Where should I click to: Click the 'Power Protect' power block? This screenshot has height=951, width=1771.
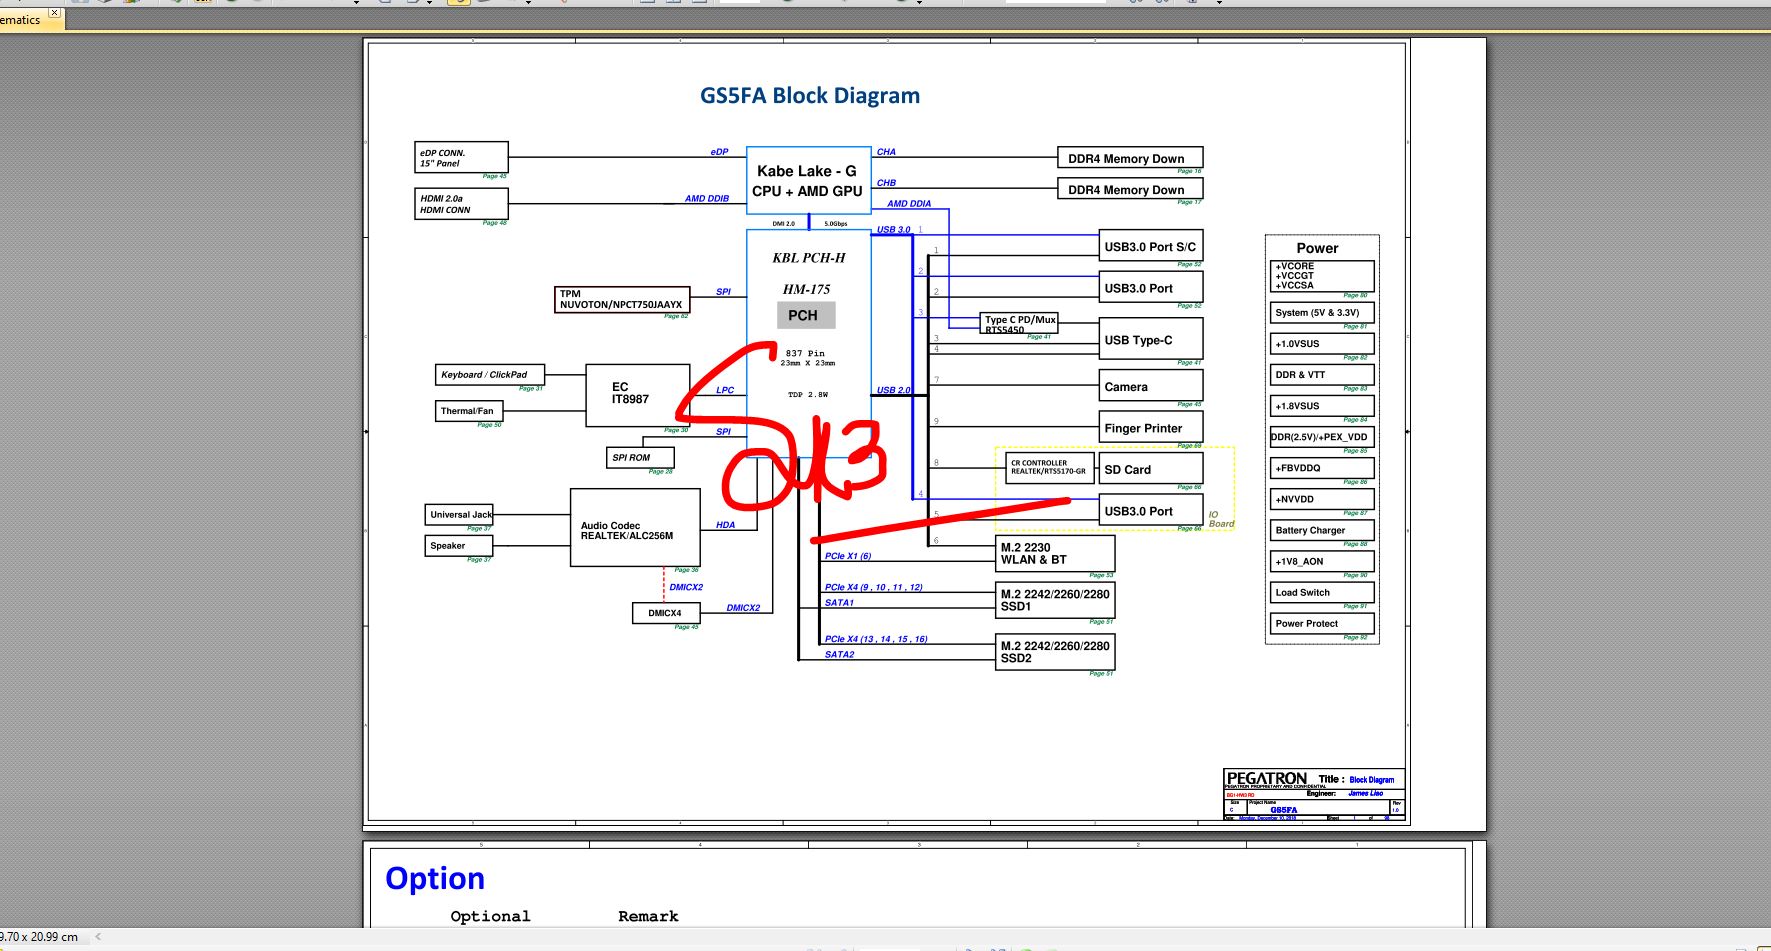1322,623
